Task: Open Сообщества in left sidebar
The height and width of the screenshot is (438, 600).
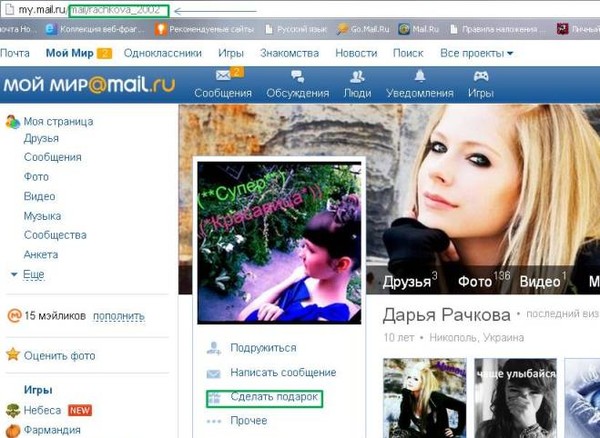Action: 55,235
